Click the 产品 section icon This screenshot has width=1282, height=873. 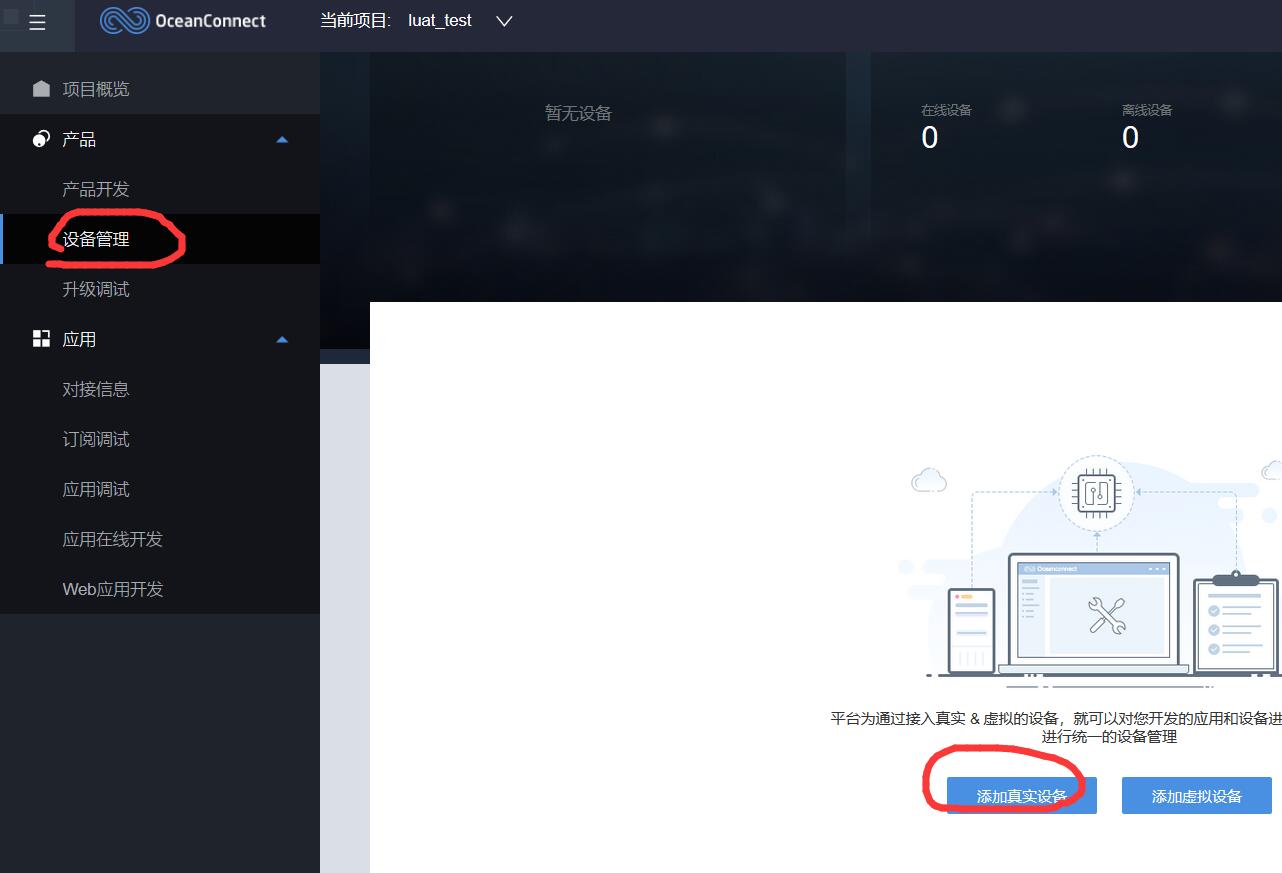41,139
